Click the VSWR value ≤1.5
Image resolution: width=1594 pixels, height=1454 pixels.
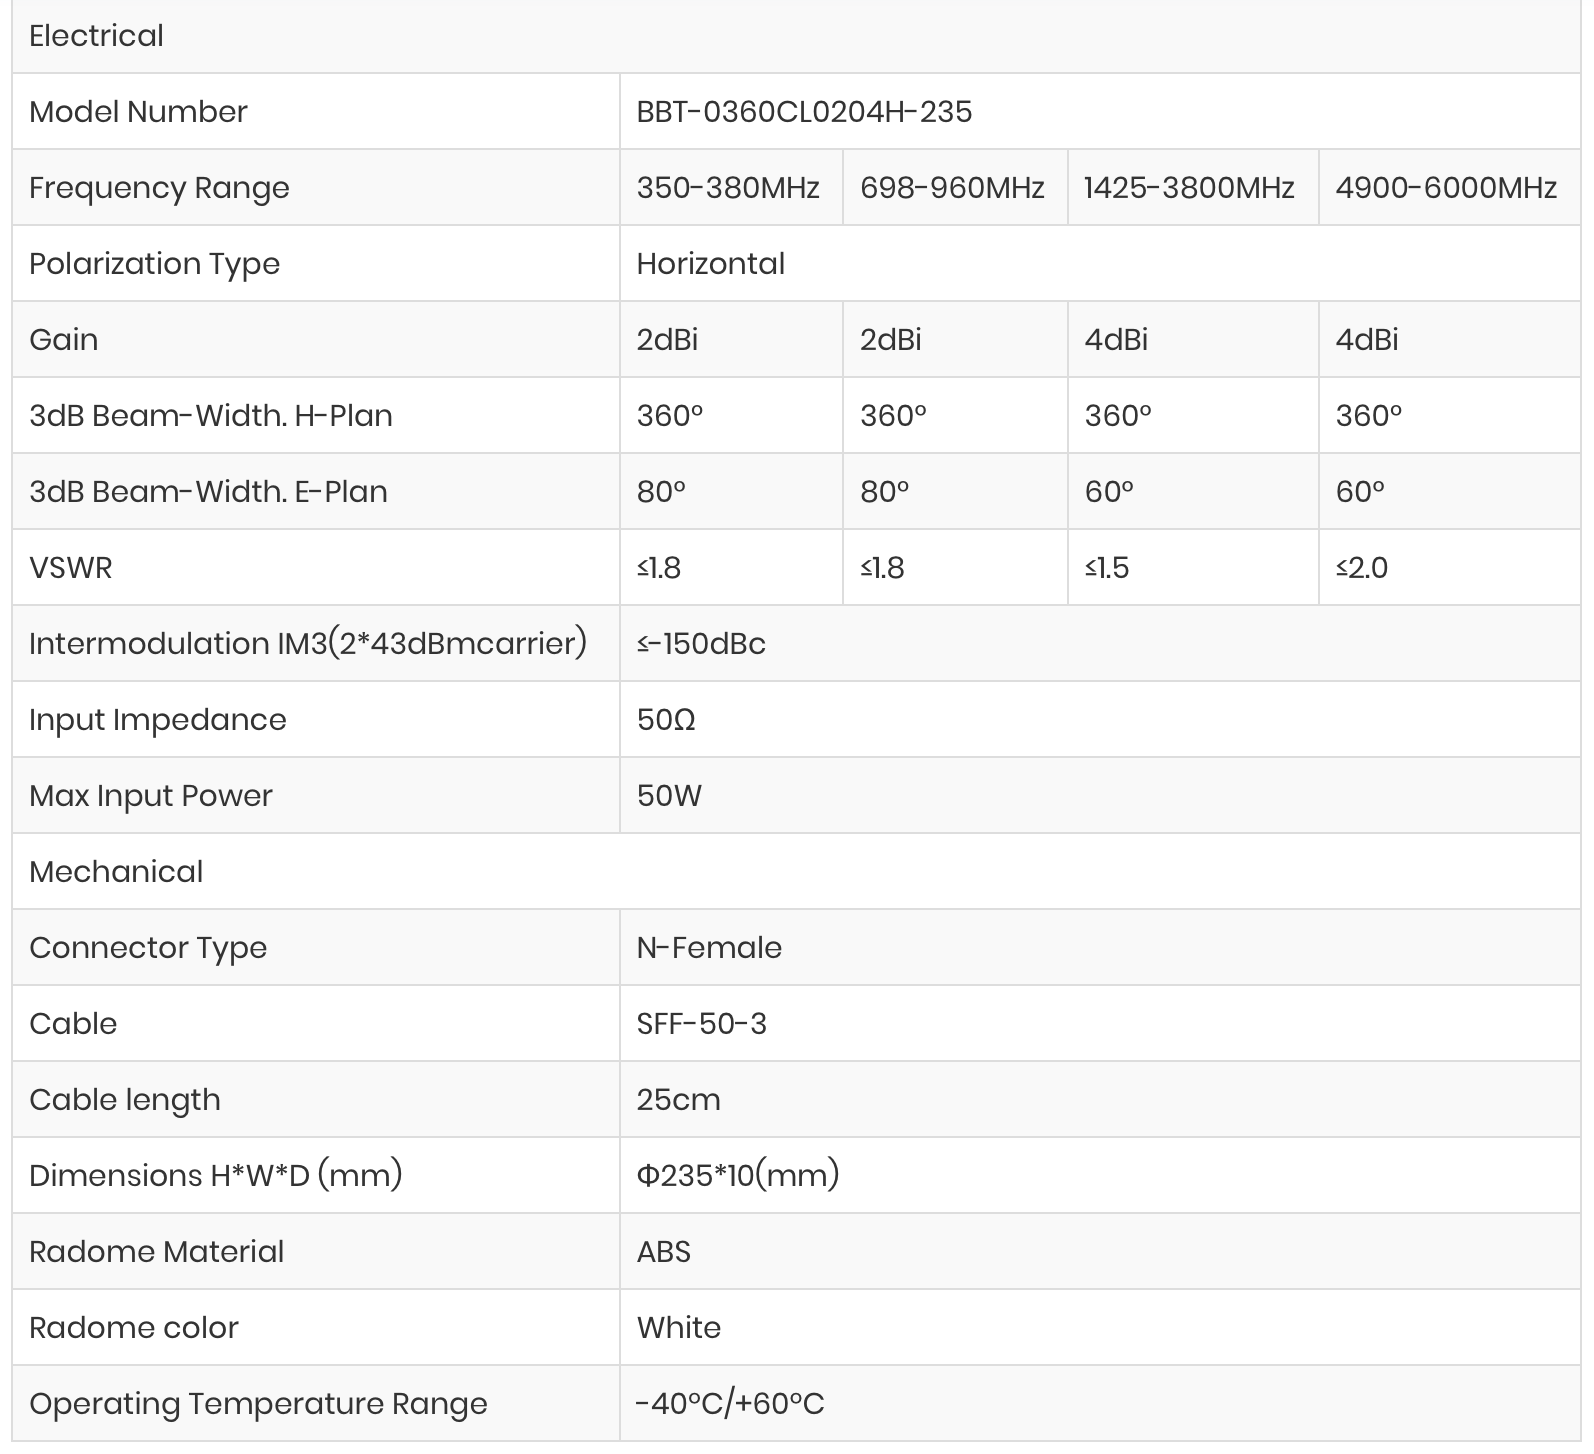[1107, 568]
